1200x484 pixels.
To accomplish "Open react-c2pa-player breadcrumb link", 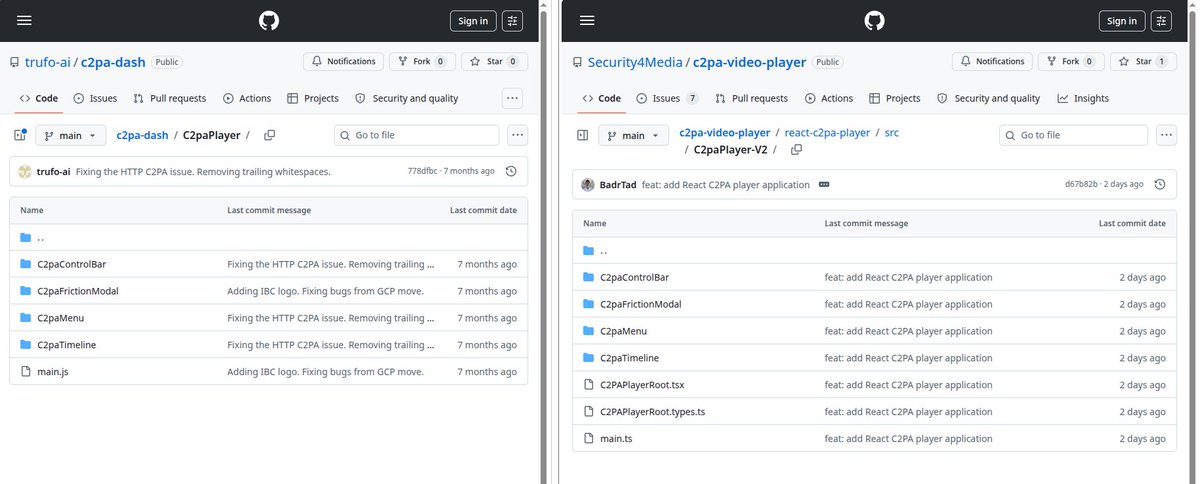I will click(827, 132).
